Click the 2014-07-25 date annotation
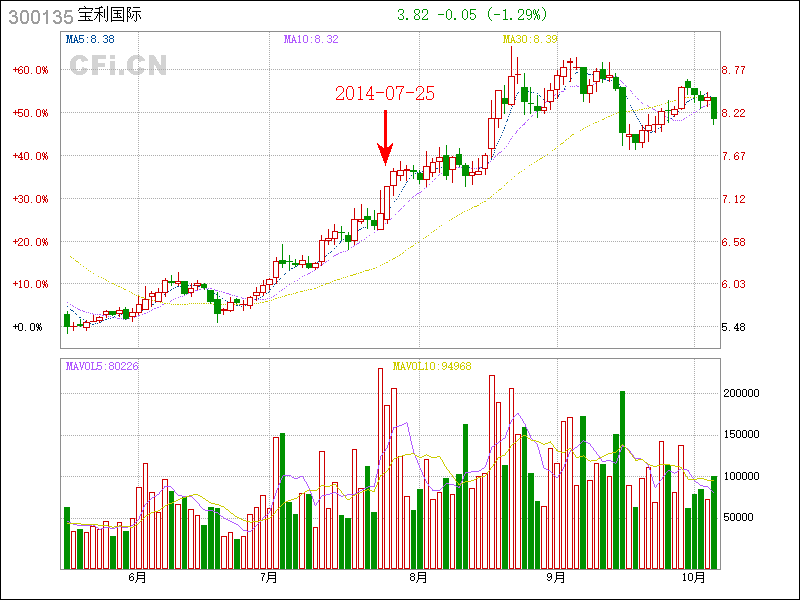This screenshot has height=600, width=800. [x=384, y=93]
